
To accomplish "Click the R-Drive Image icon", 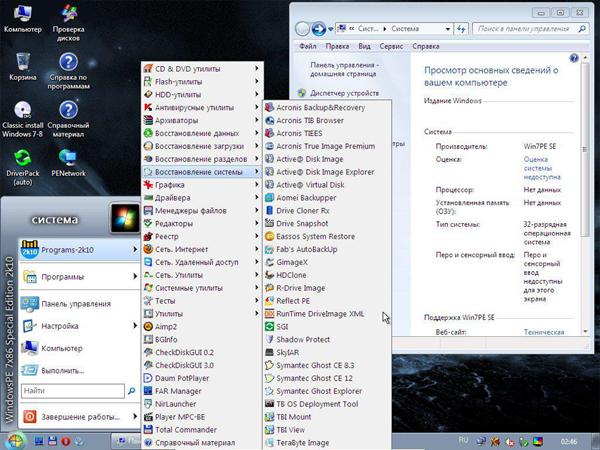I will coord(269,288).
